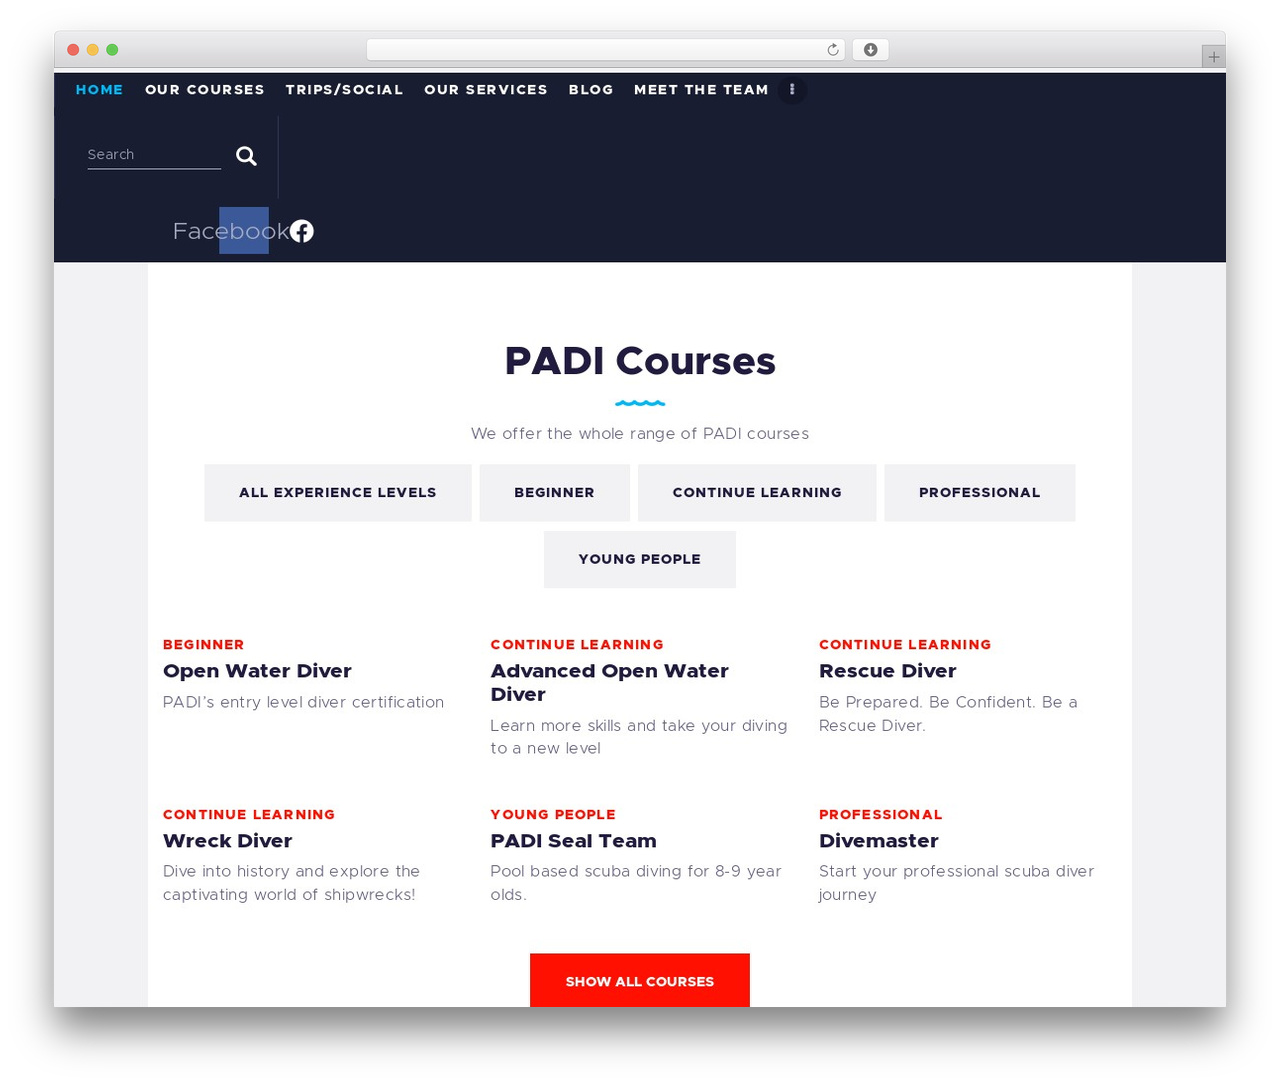Click Continue Learning label above Wreck Diver
The width and height of the screenshot is (1280, 1084).
point(249,815)
